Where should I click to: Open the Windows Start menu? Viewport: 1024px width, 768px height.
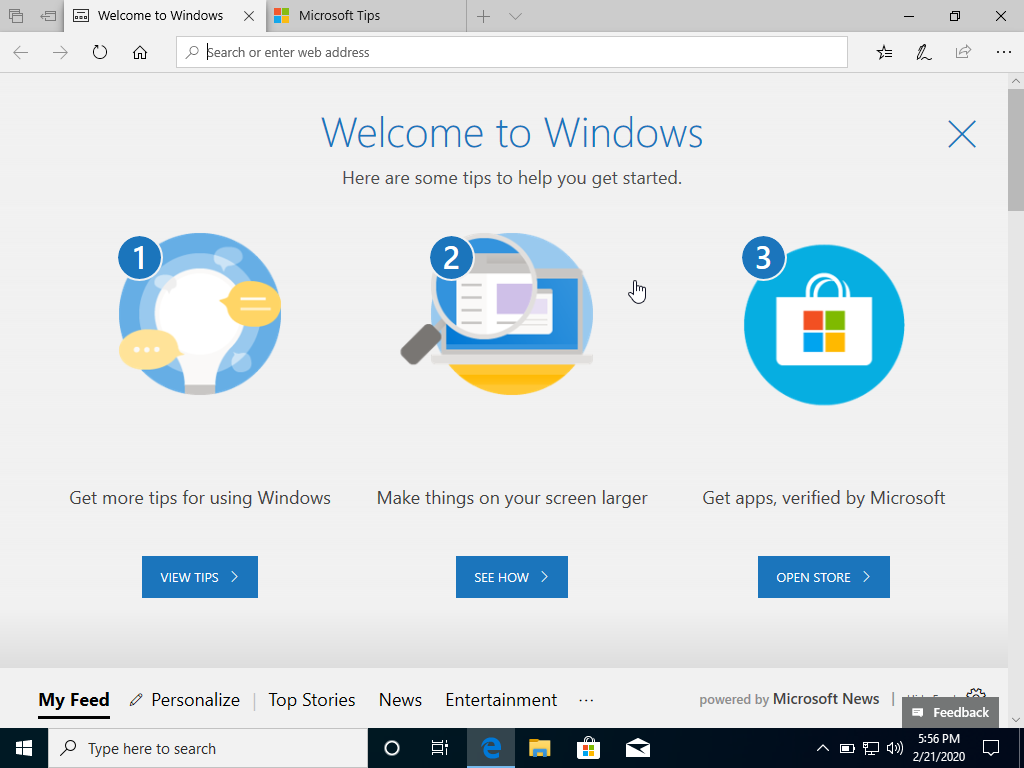point(24,748)
